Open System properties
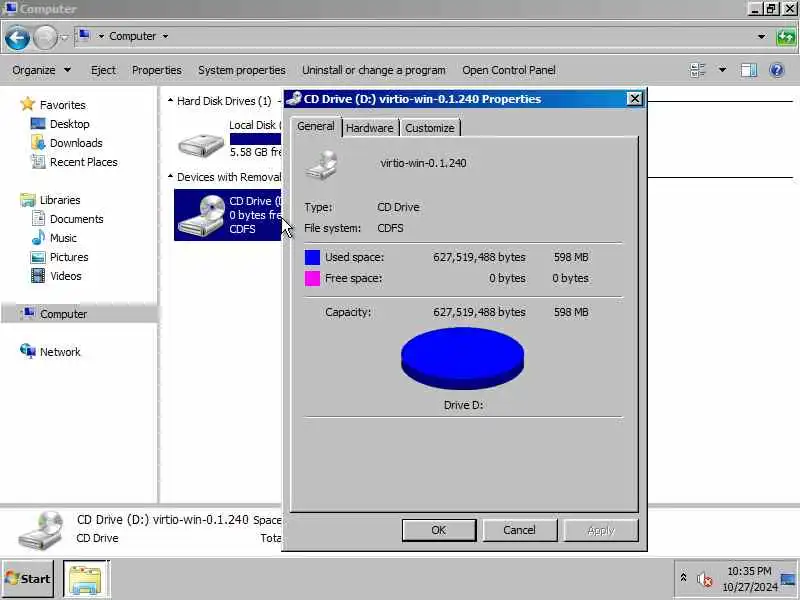 pos(242,70)
